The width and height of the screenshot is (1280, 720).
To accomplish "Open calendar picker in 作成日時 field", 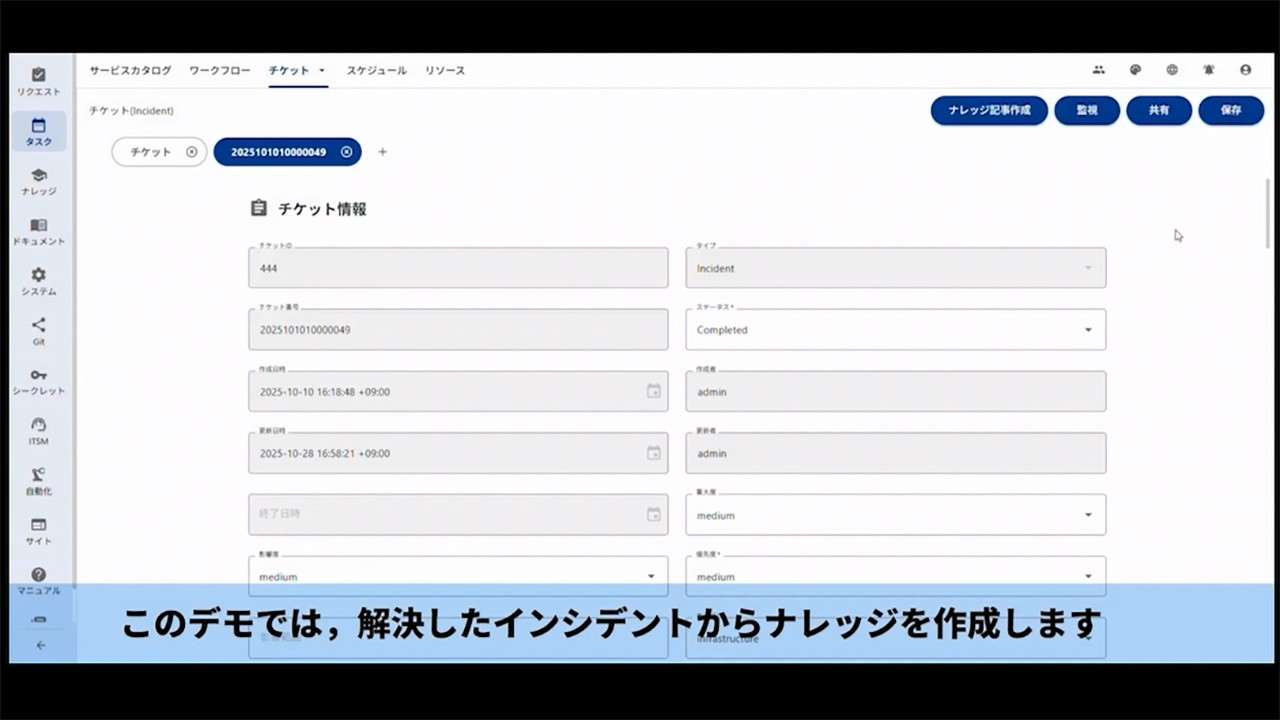I will [653, 391].
